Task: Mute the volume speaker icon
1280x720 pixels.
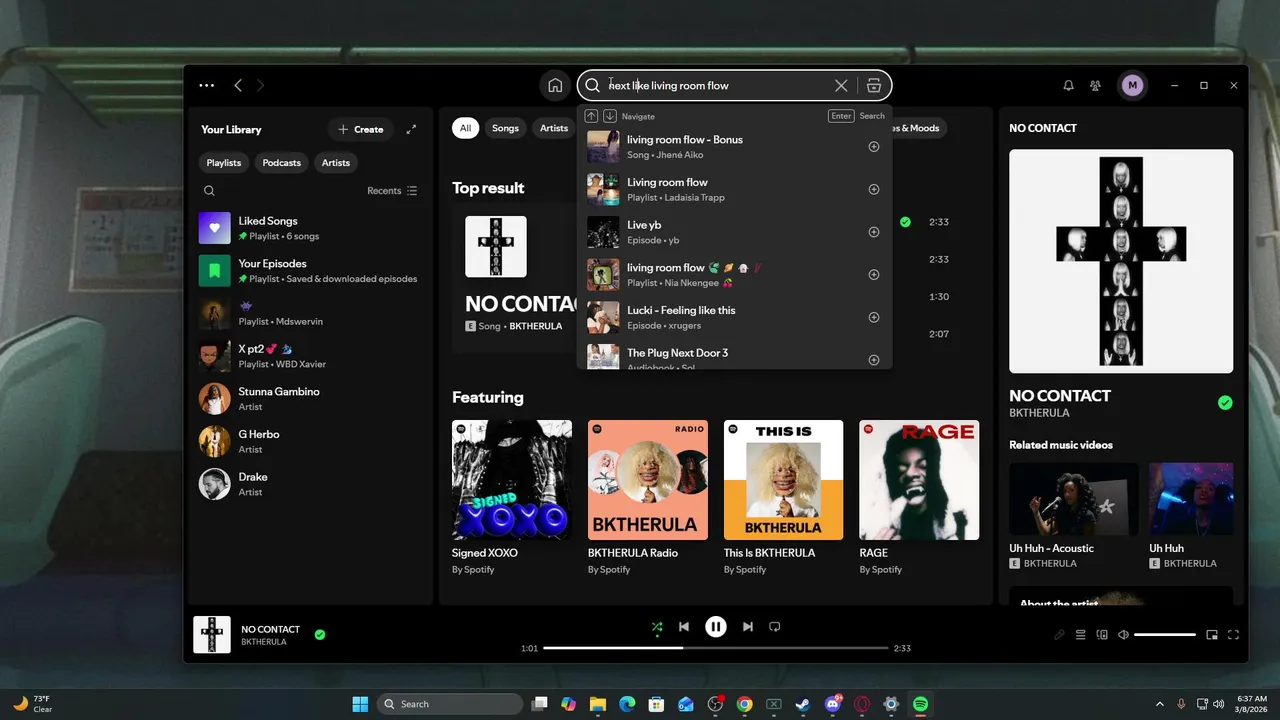Action: coord(1123,635)
